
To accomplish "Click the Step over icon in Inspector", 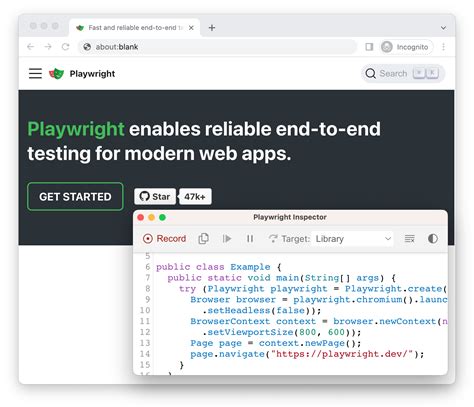I will (273, 239).
